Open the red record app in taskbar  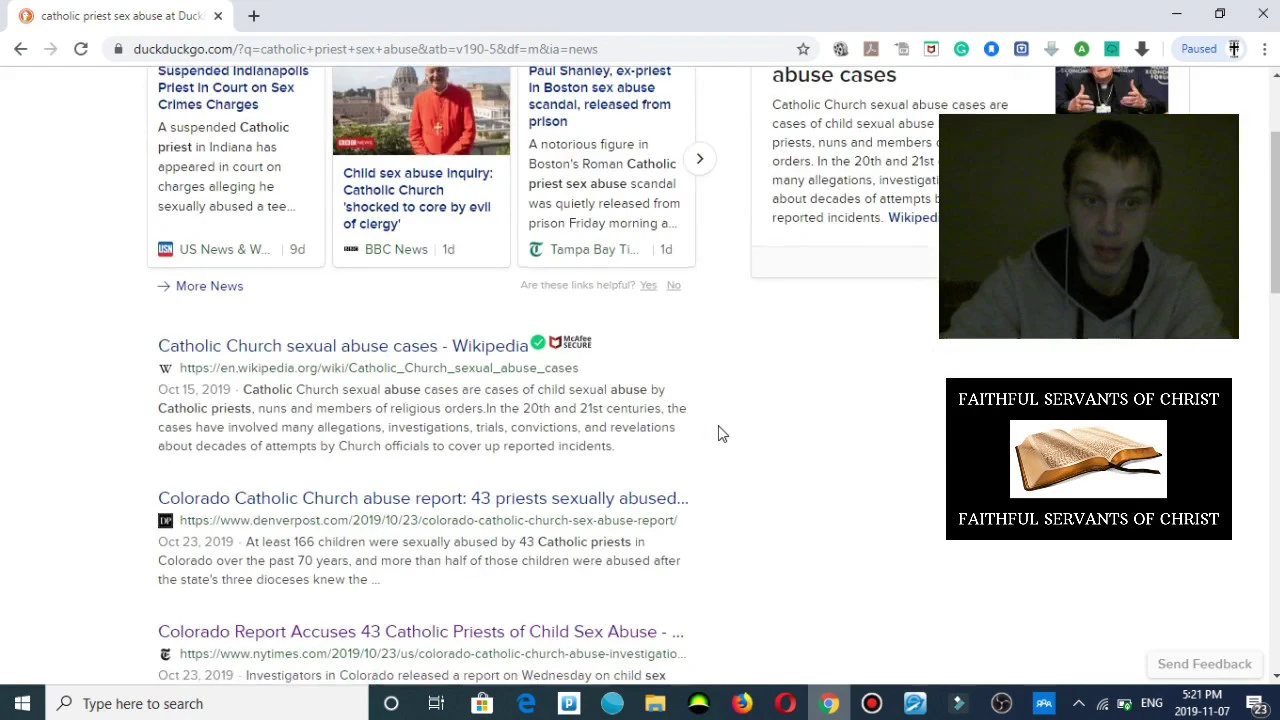[872, 703]
